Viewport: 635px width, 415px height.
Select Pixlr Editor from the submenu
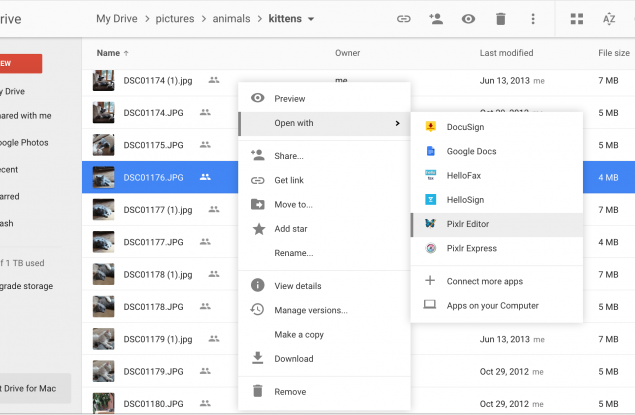[468, 224]
